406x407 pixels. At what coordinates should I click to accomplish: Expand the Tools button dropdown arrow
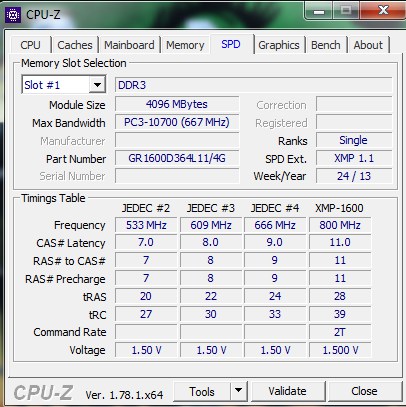point(238,391)
